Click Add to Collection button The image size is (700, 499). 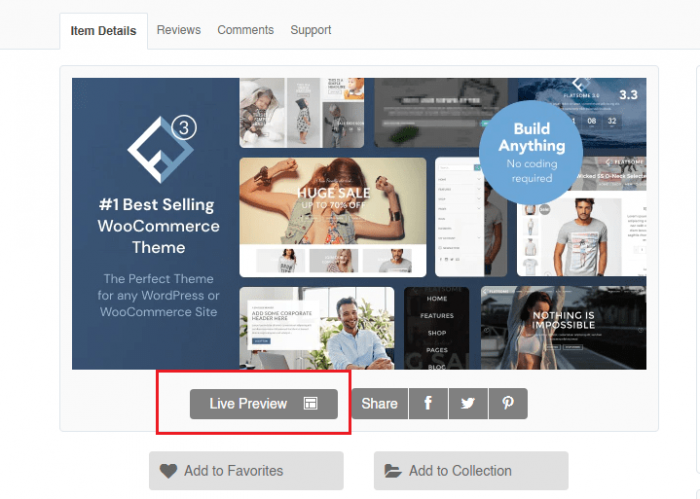471,470
